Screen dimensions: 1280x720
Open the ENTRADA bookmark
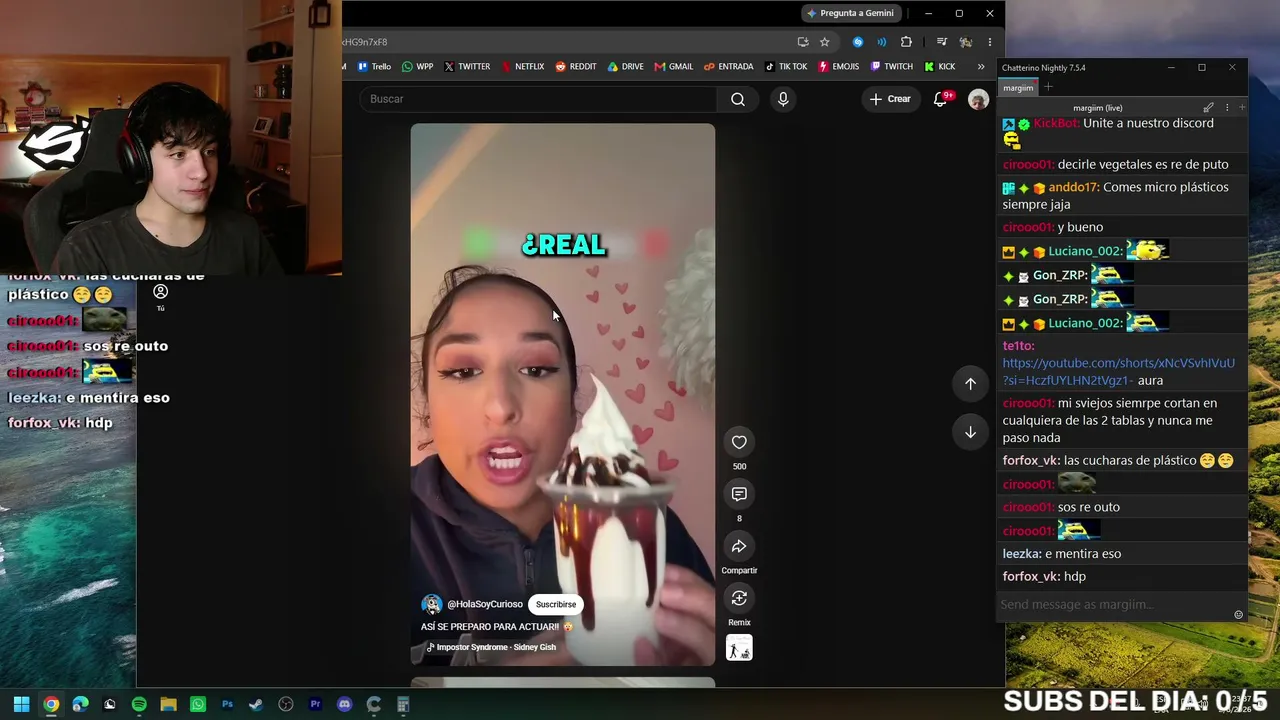729,67
